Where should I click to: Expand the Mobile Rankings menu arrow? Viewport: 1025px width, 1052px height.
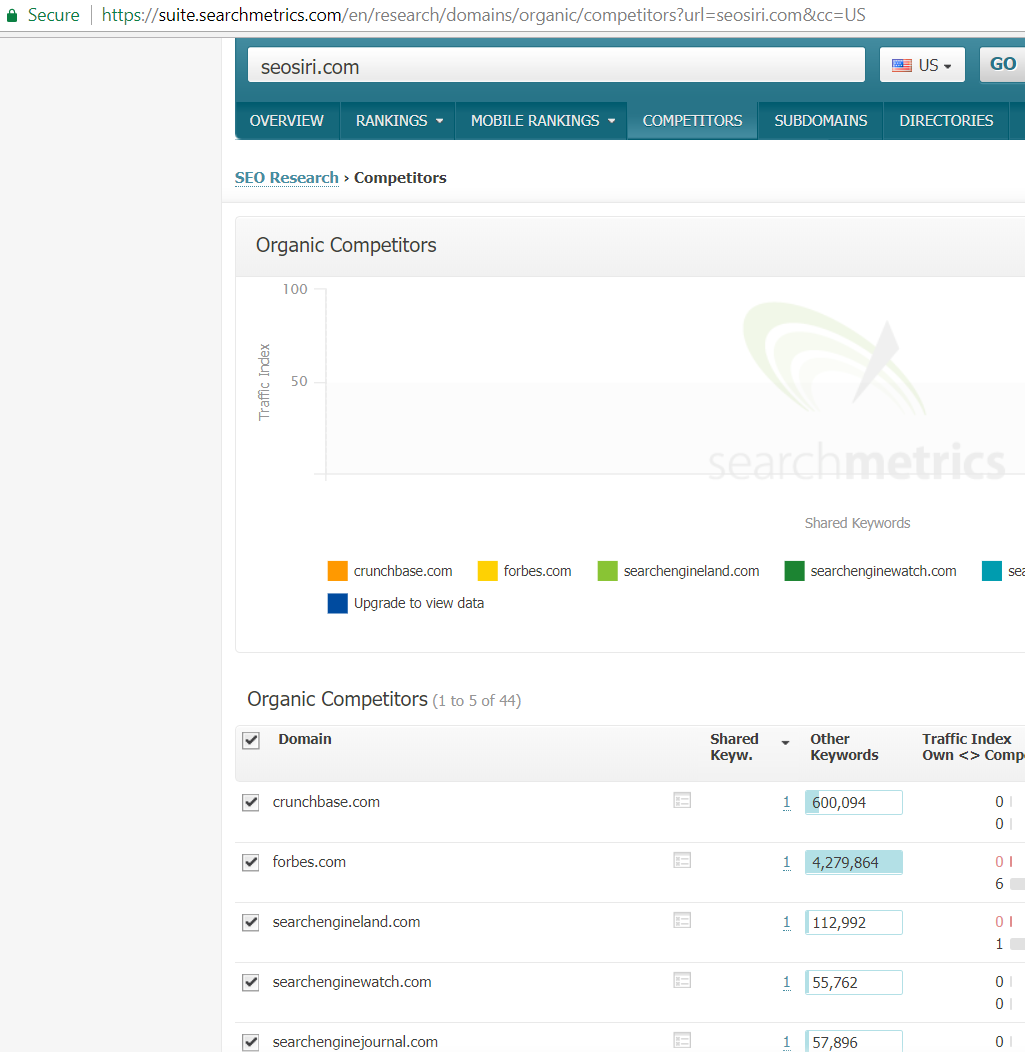pyautogui.click(x=611, y=121)
